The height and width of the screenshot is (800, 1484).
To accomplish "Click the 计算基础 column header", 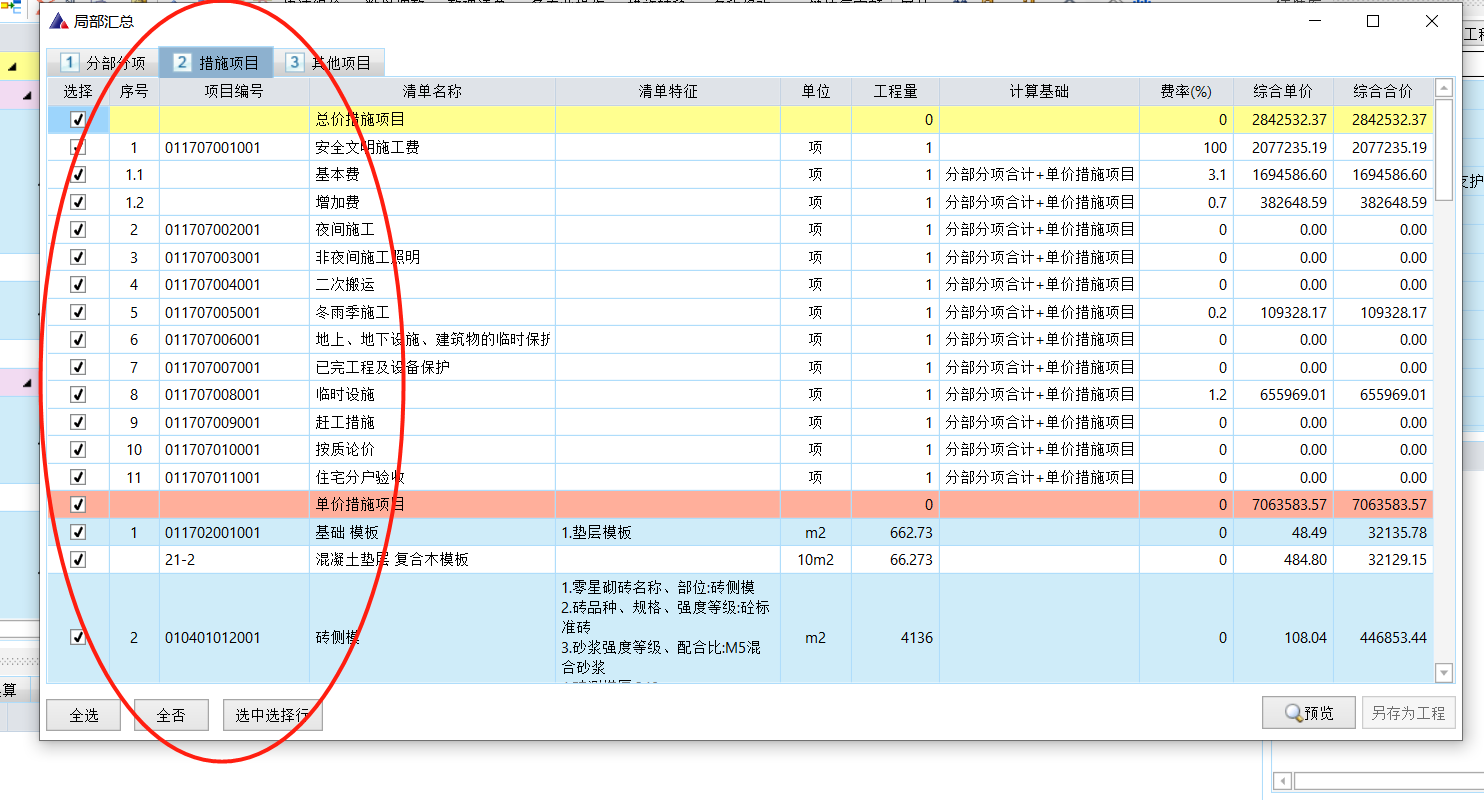I will pyautogui.click(x=1039, y=92).
